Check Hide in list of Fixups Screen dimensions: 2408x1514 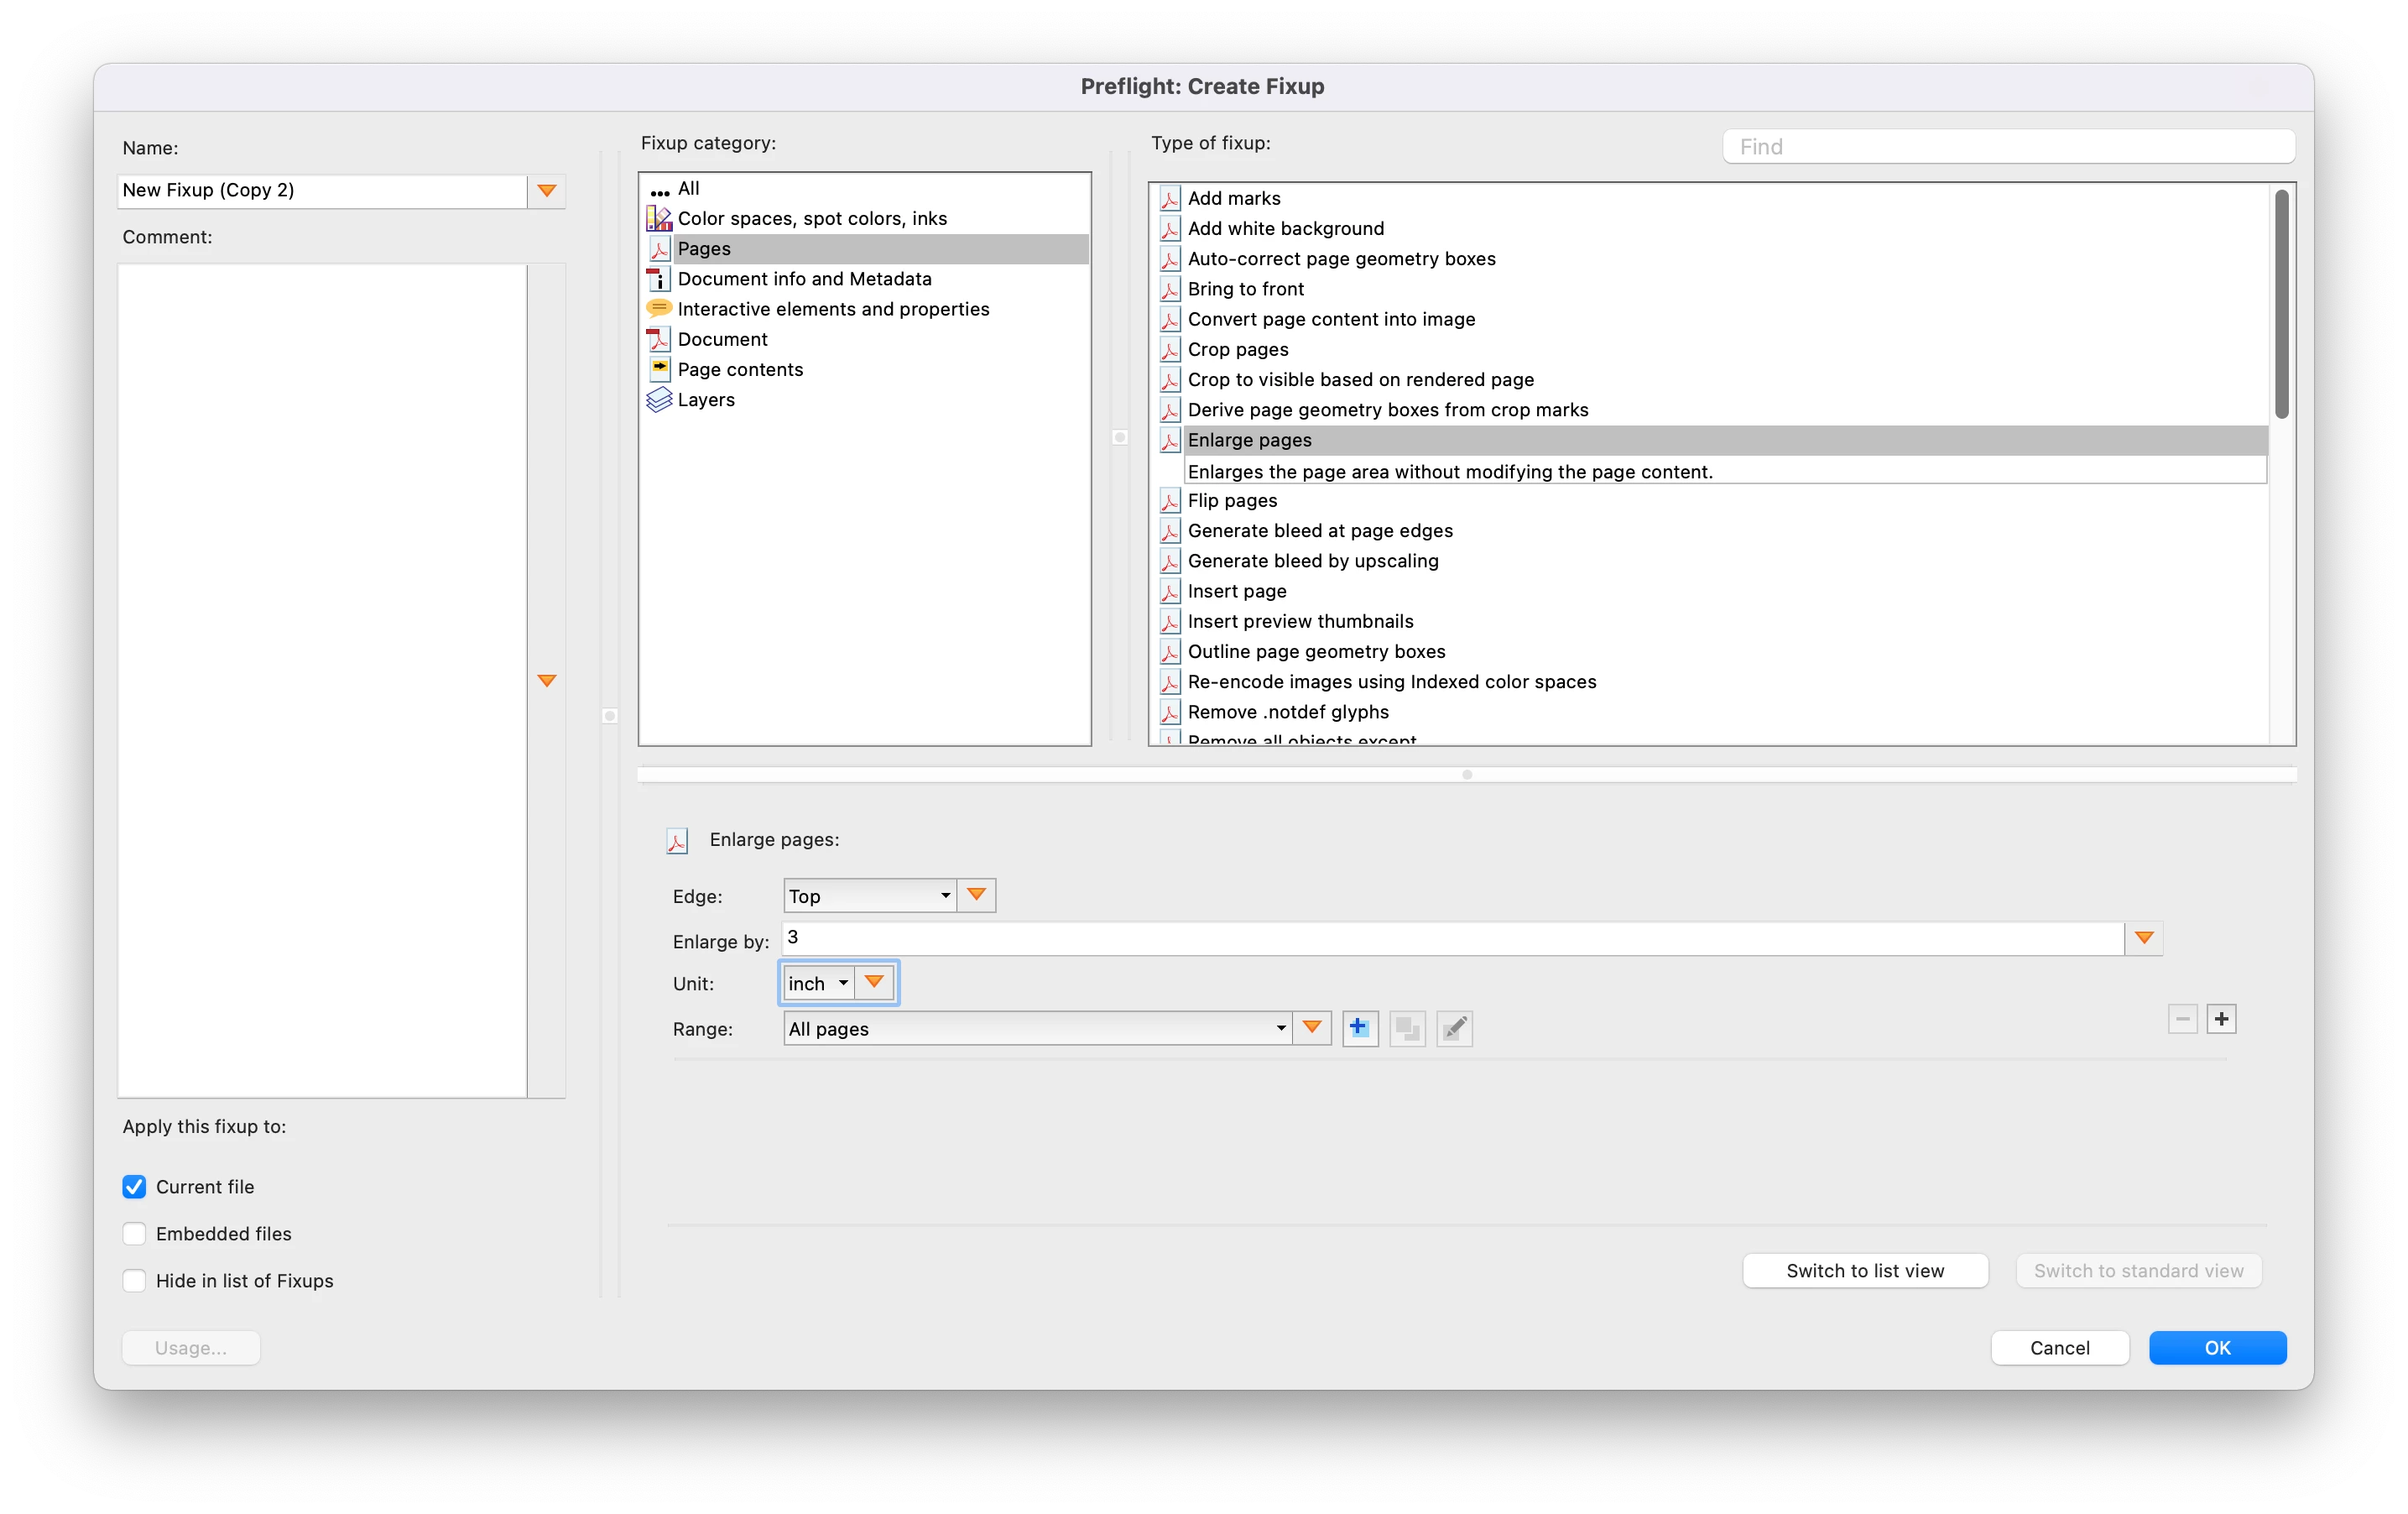coord(134,1281)
